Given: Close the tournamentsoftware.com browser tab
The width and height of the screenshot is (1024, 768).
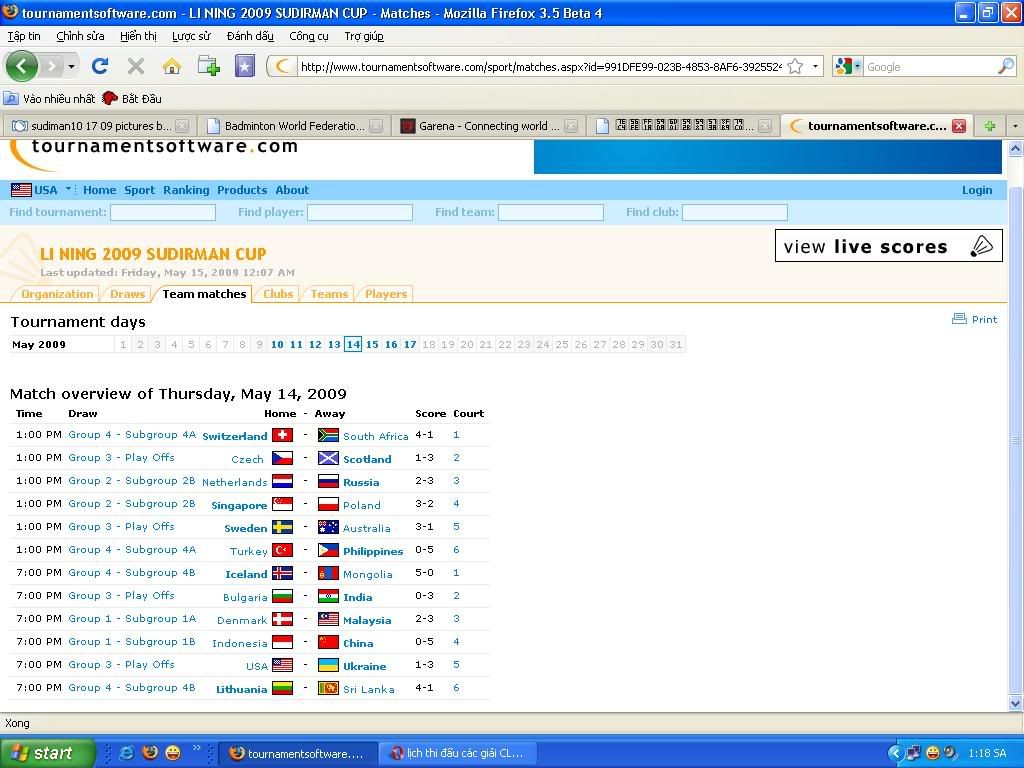Looking at the screenshot, I should pos(959,126).
